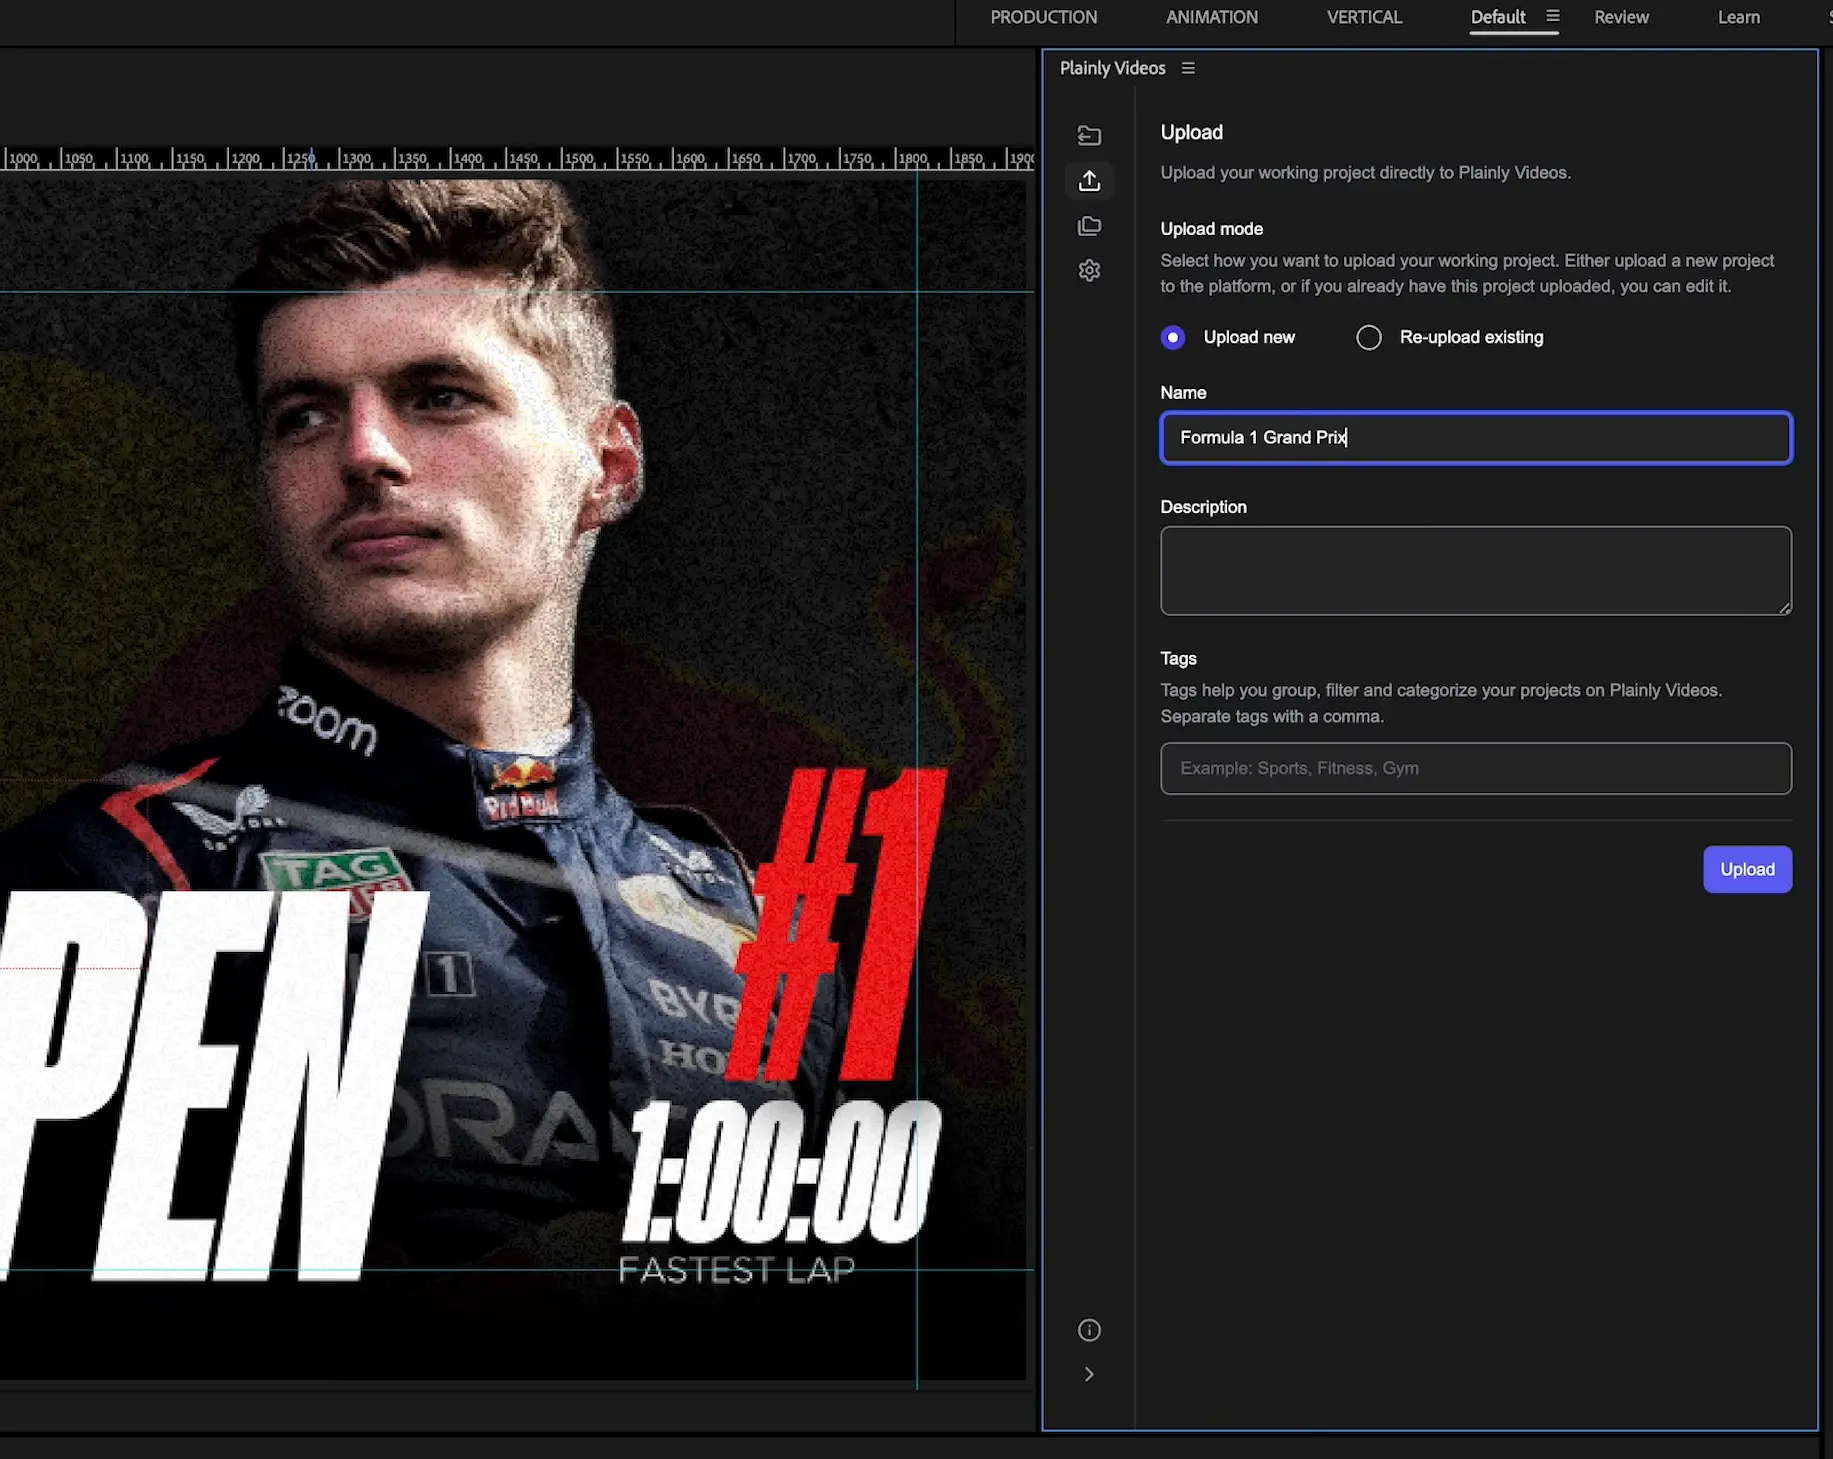Viewport: 1833px width, 1459px height.
Task: Select the Upload icon in the Plainly sidebar
Action: coord(1089,181)
